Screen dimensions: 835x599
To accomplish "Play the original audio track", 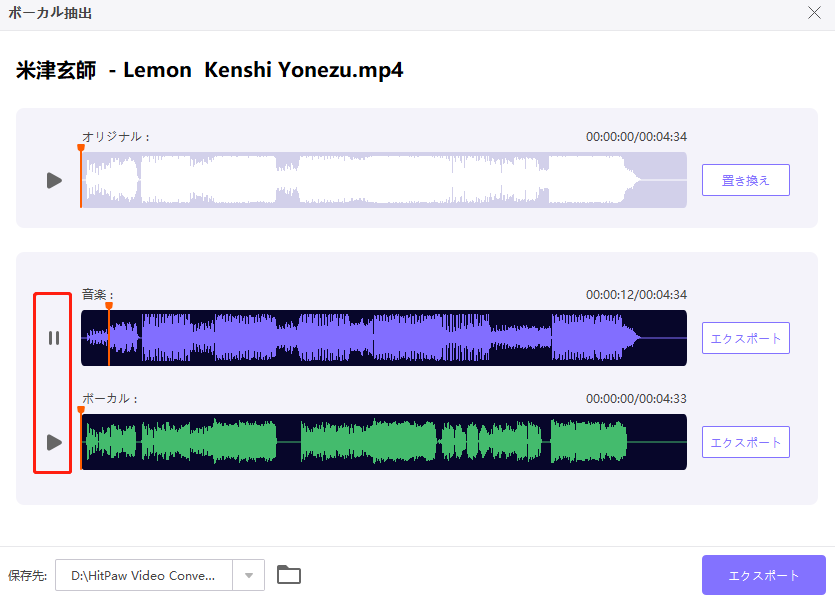I will [54, 180].
